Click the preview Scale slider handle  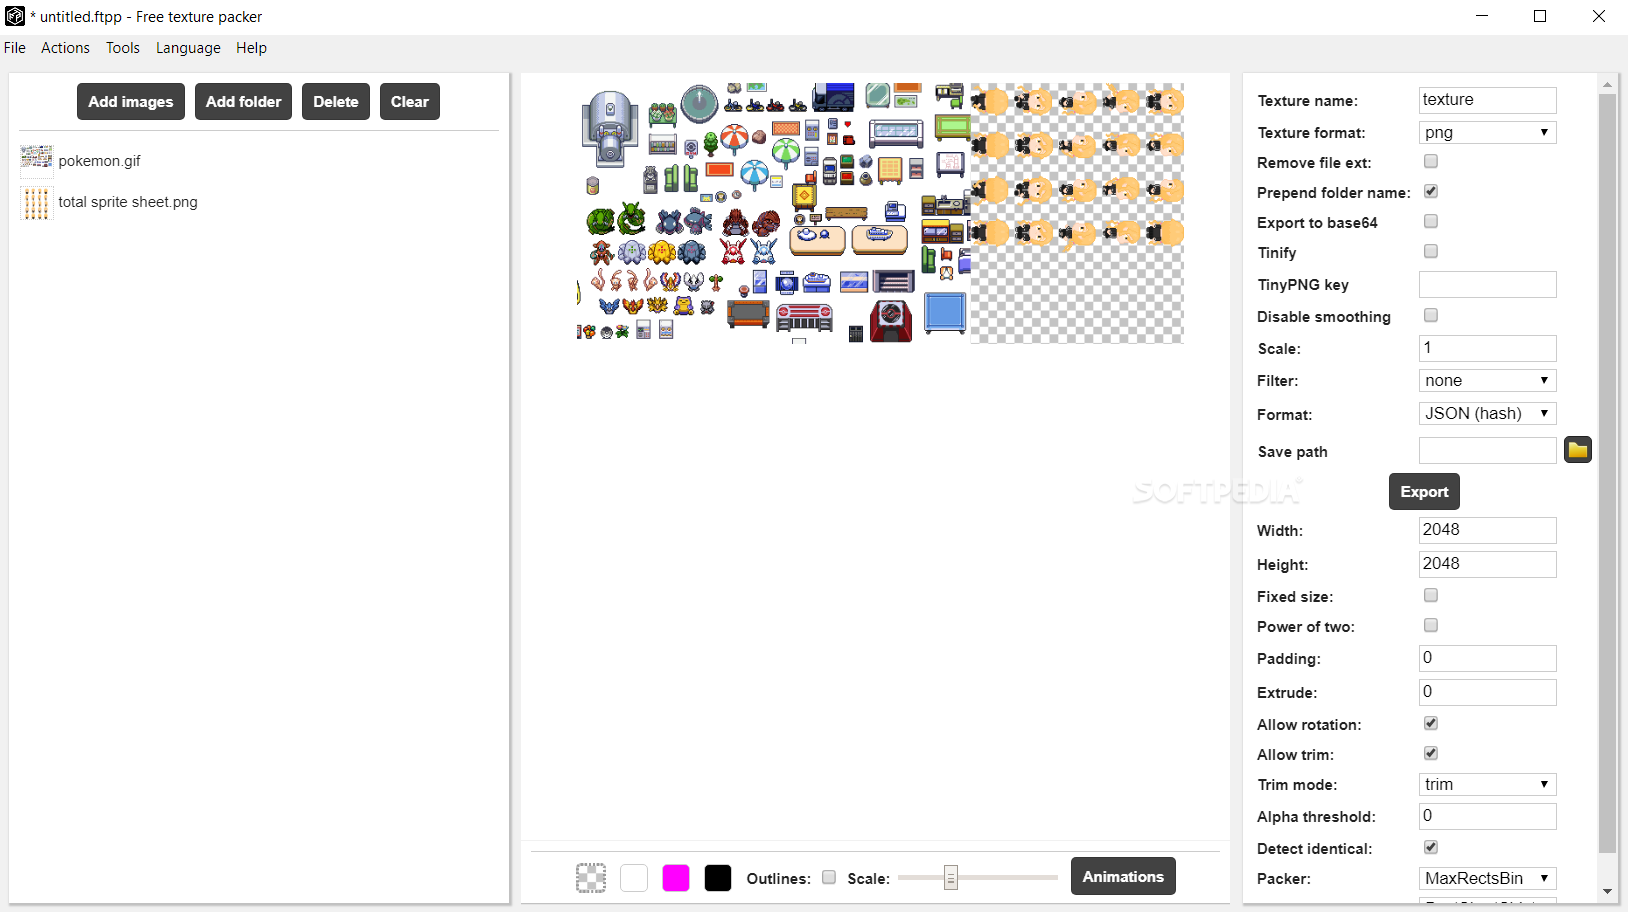coord(951,877)
